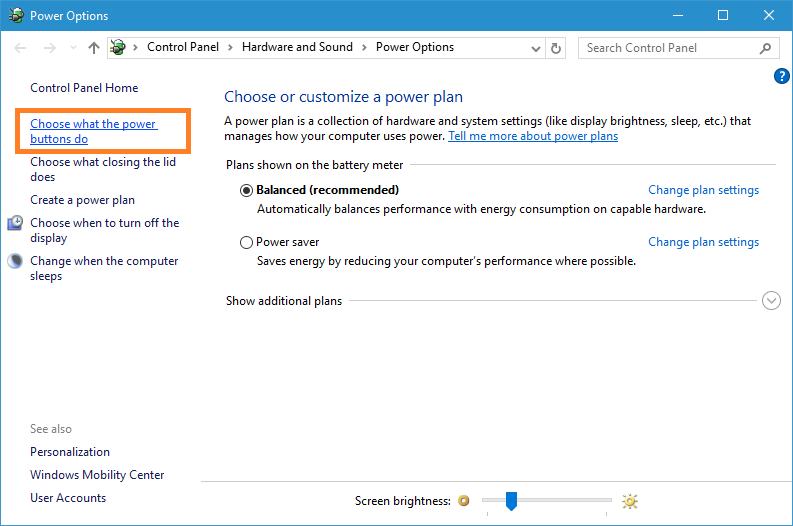Image resolution: width=793 pixels, height=526 pixels.
Task: Open Hardware and Sound breadcrumb
Action: pos(297,47)
